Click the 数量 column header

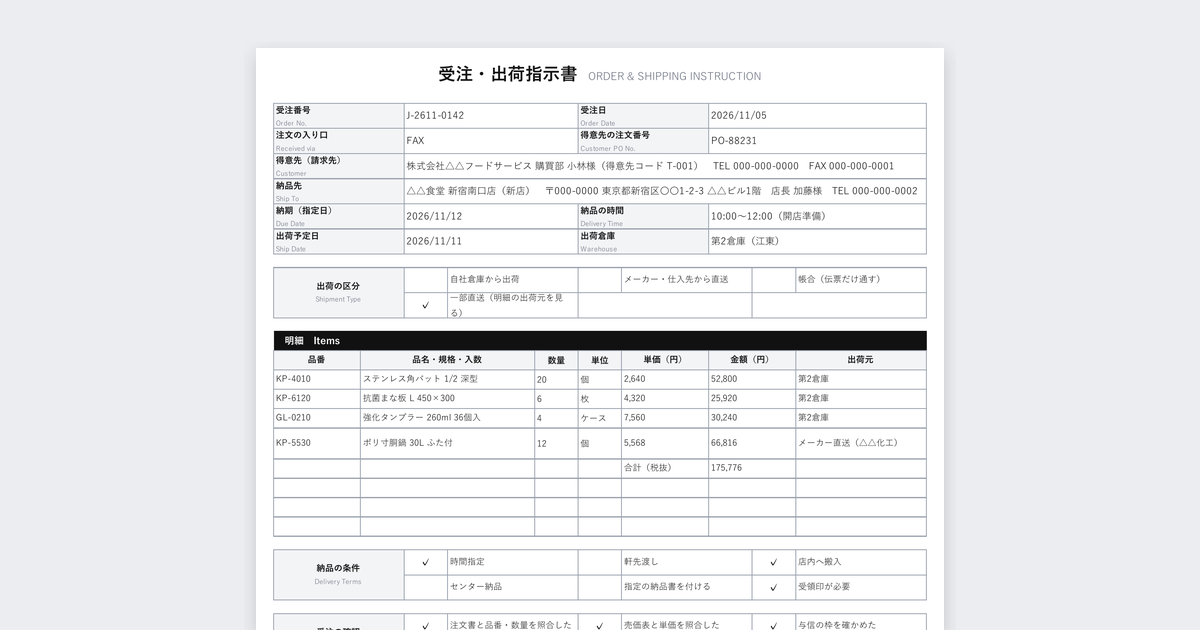click(x=556, y=360)
